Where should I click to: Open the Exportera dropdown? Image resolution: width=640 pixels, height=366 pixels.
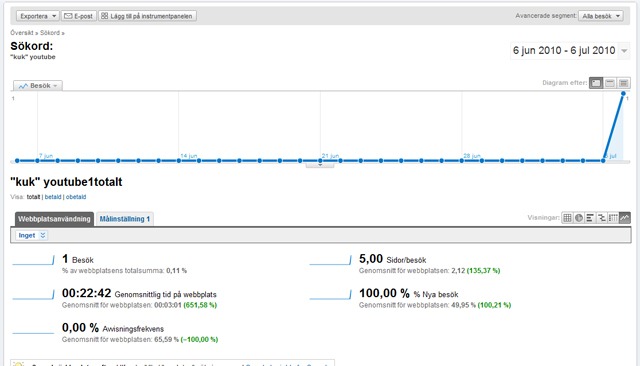pos(38,16)
